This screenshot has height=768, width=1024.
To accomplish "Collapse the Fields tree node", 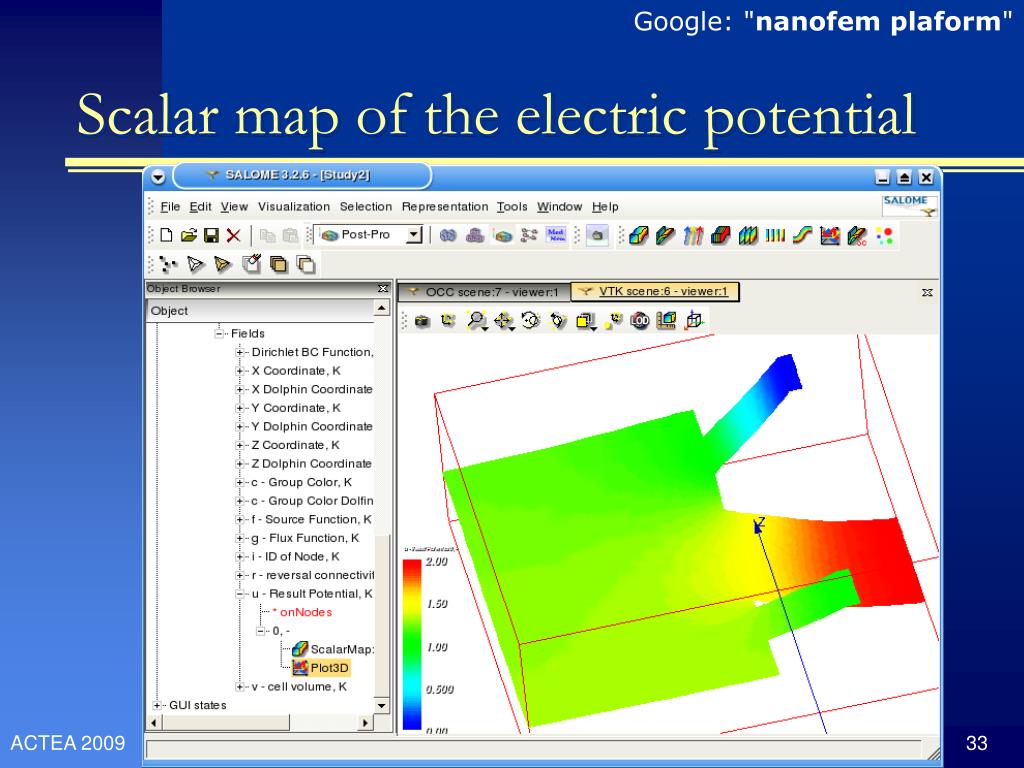I will pos(219,334).
